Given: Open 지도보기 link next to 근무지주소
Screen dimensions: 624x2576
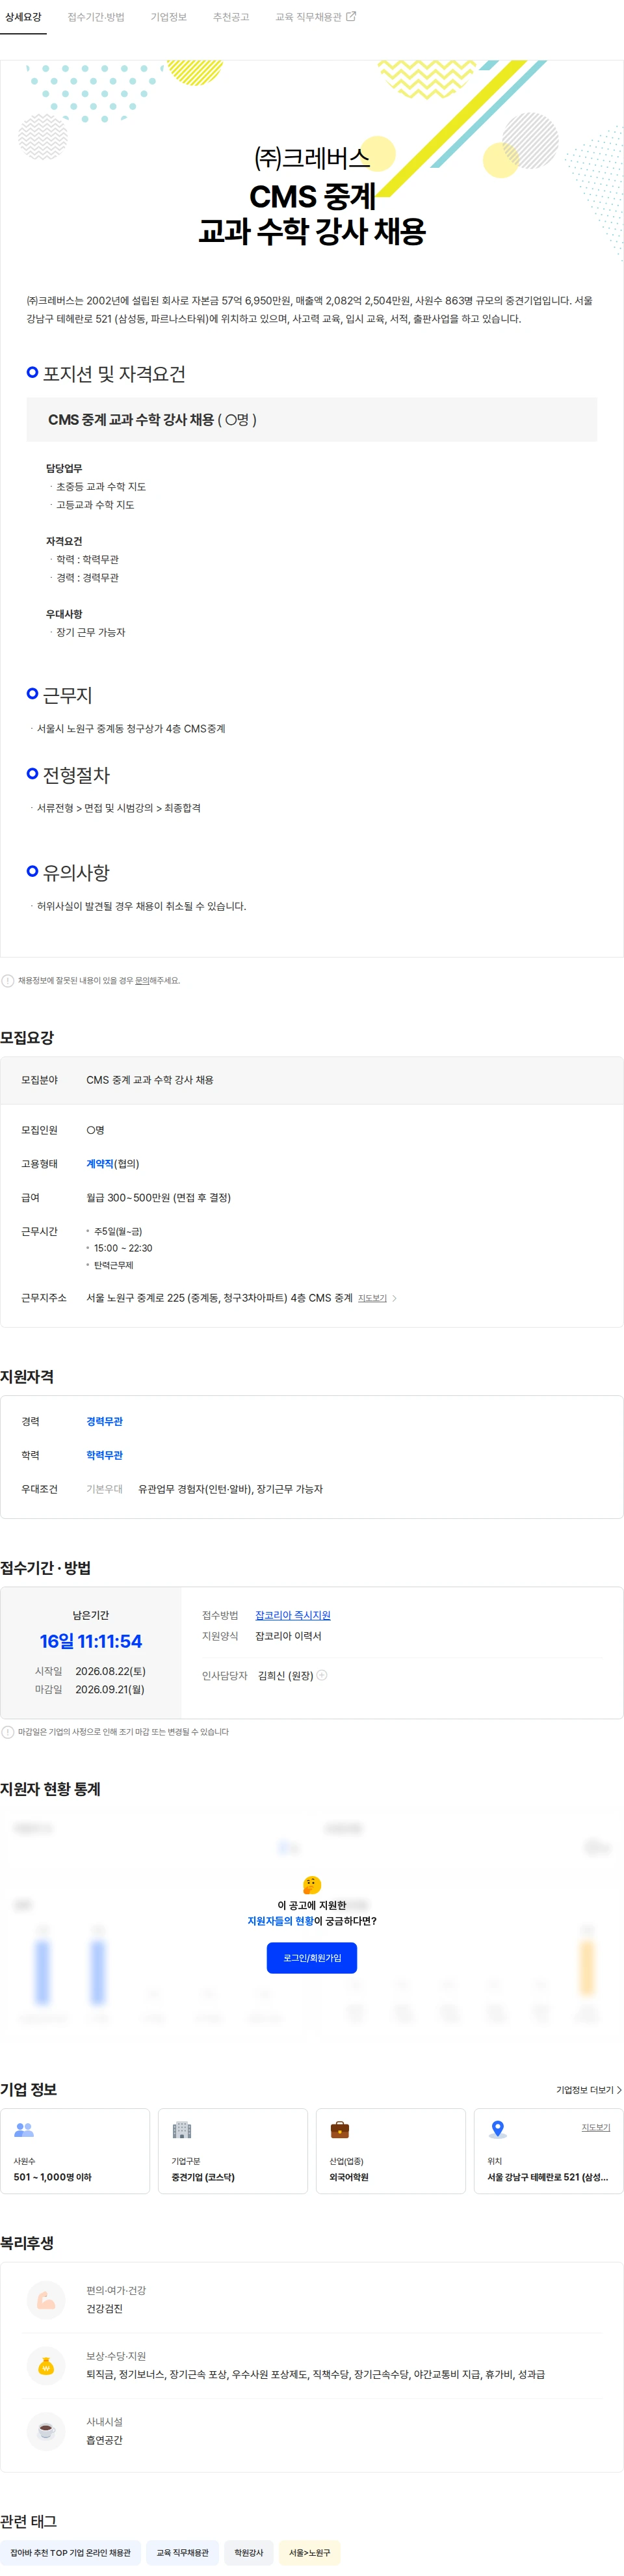Looking at the screenshot, I should tap(372, 1298).
